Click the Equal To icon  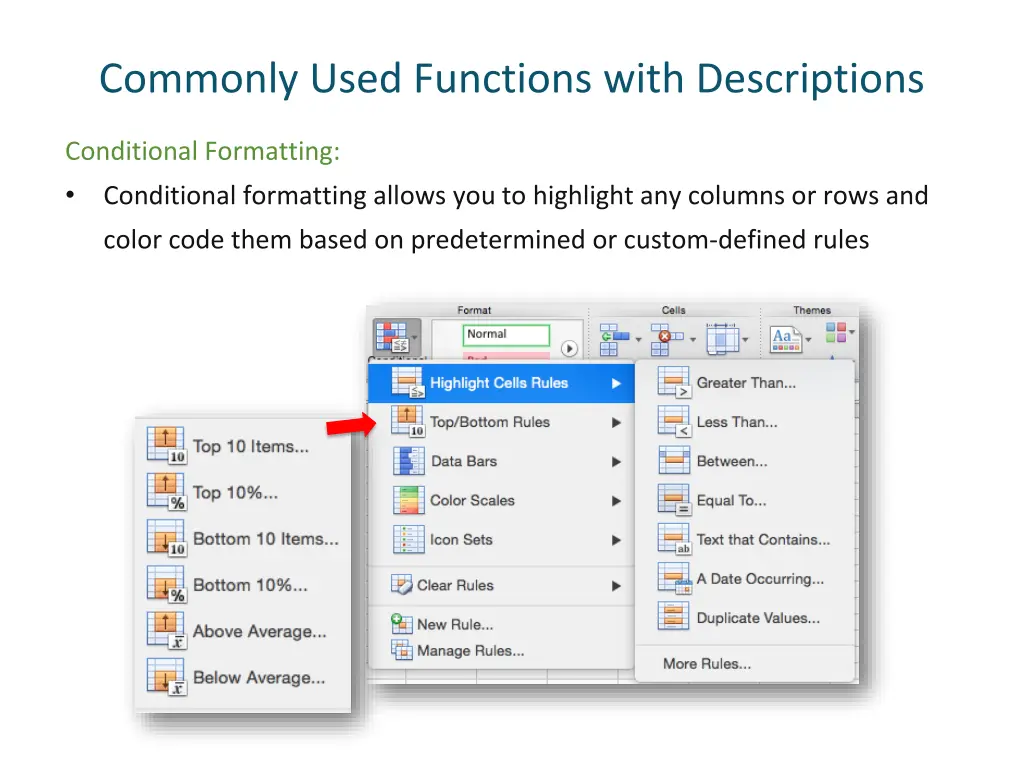(674, 500)
